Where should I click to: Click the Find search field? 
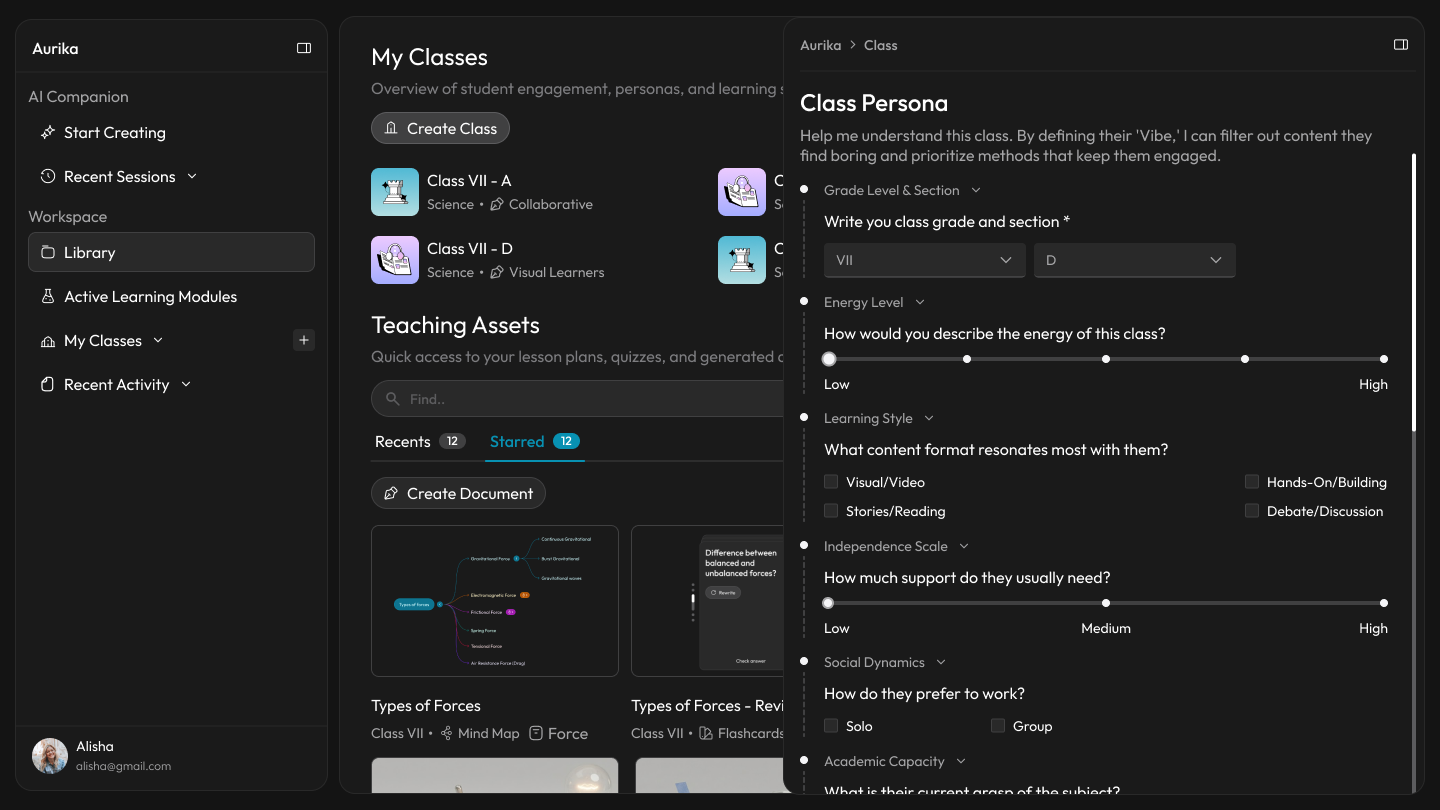tap(590, 399)
